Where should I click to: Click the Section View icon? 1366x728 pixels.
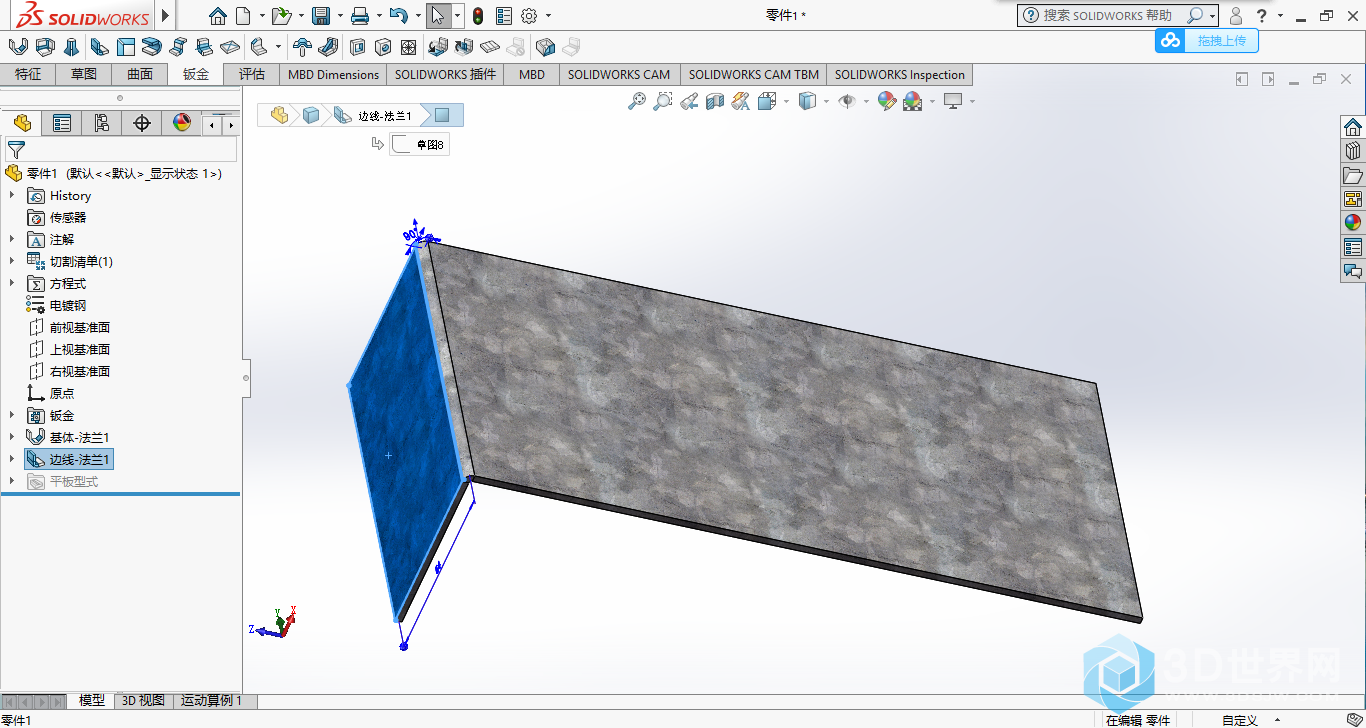point(715,101)
